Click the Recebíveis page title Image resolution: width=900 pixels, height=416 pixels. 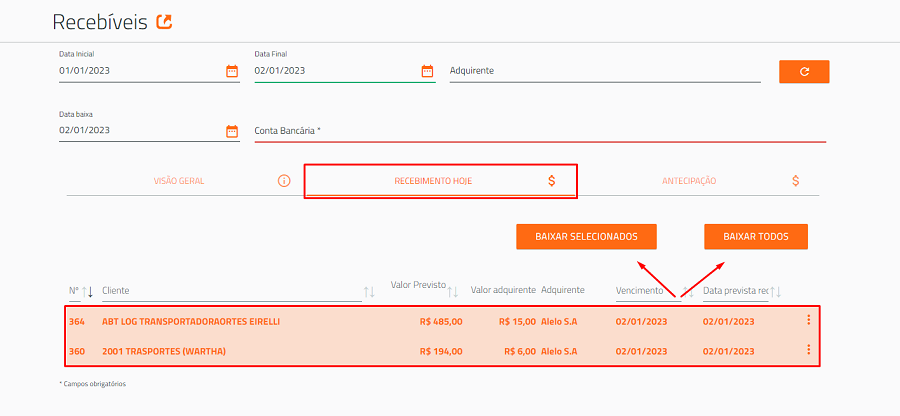(100, 22)
